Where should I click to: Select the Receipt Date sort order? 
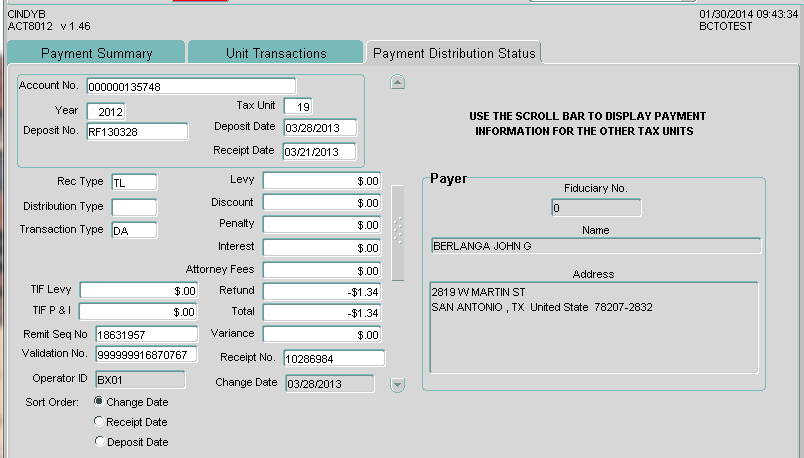tap(99, 422)
